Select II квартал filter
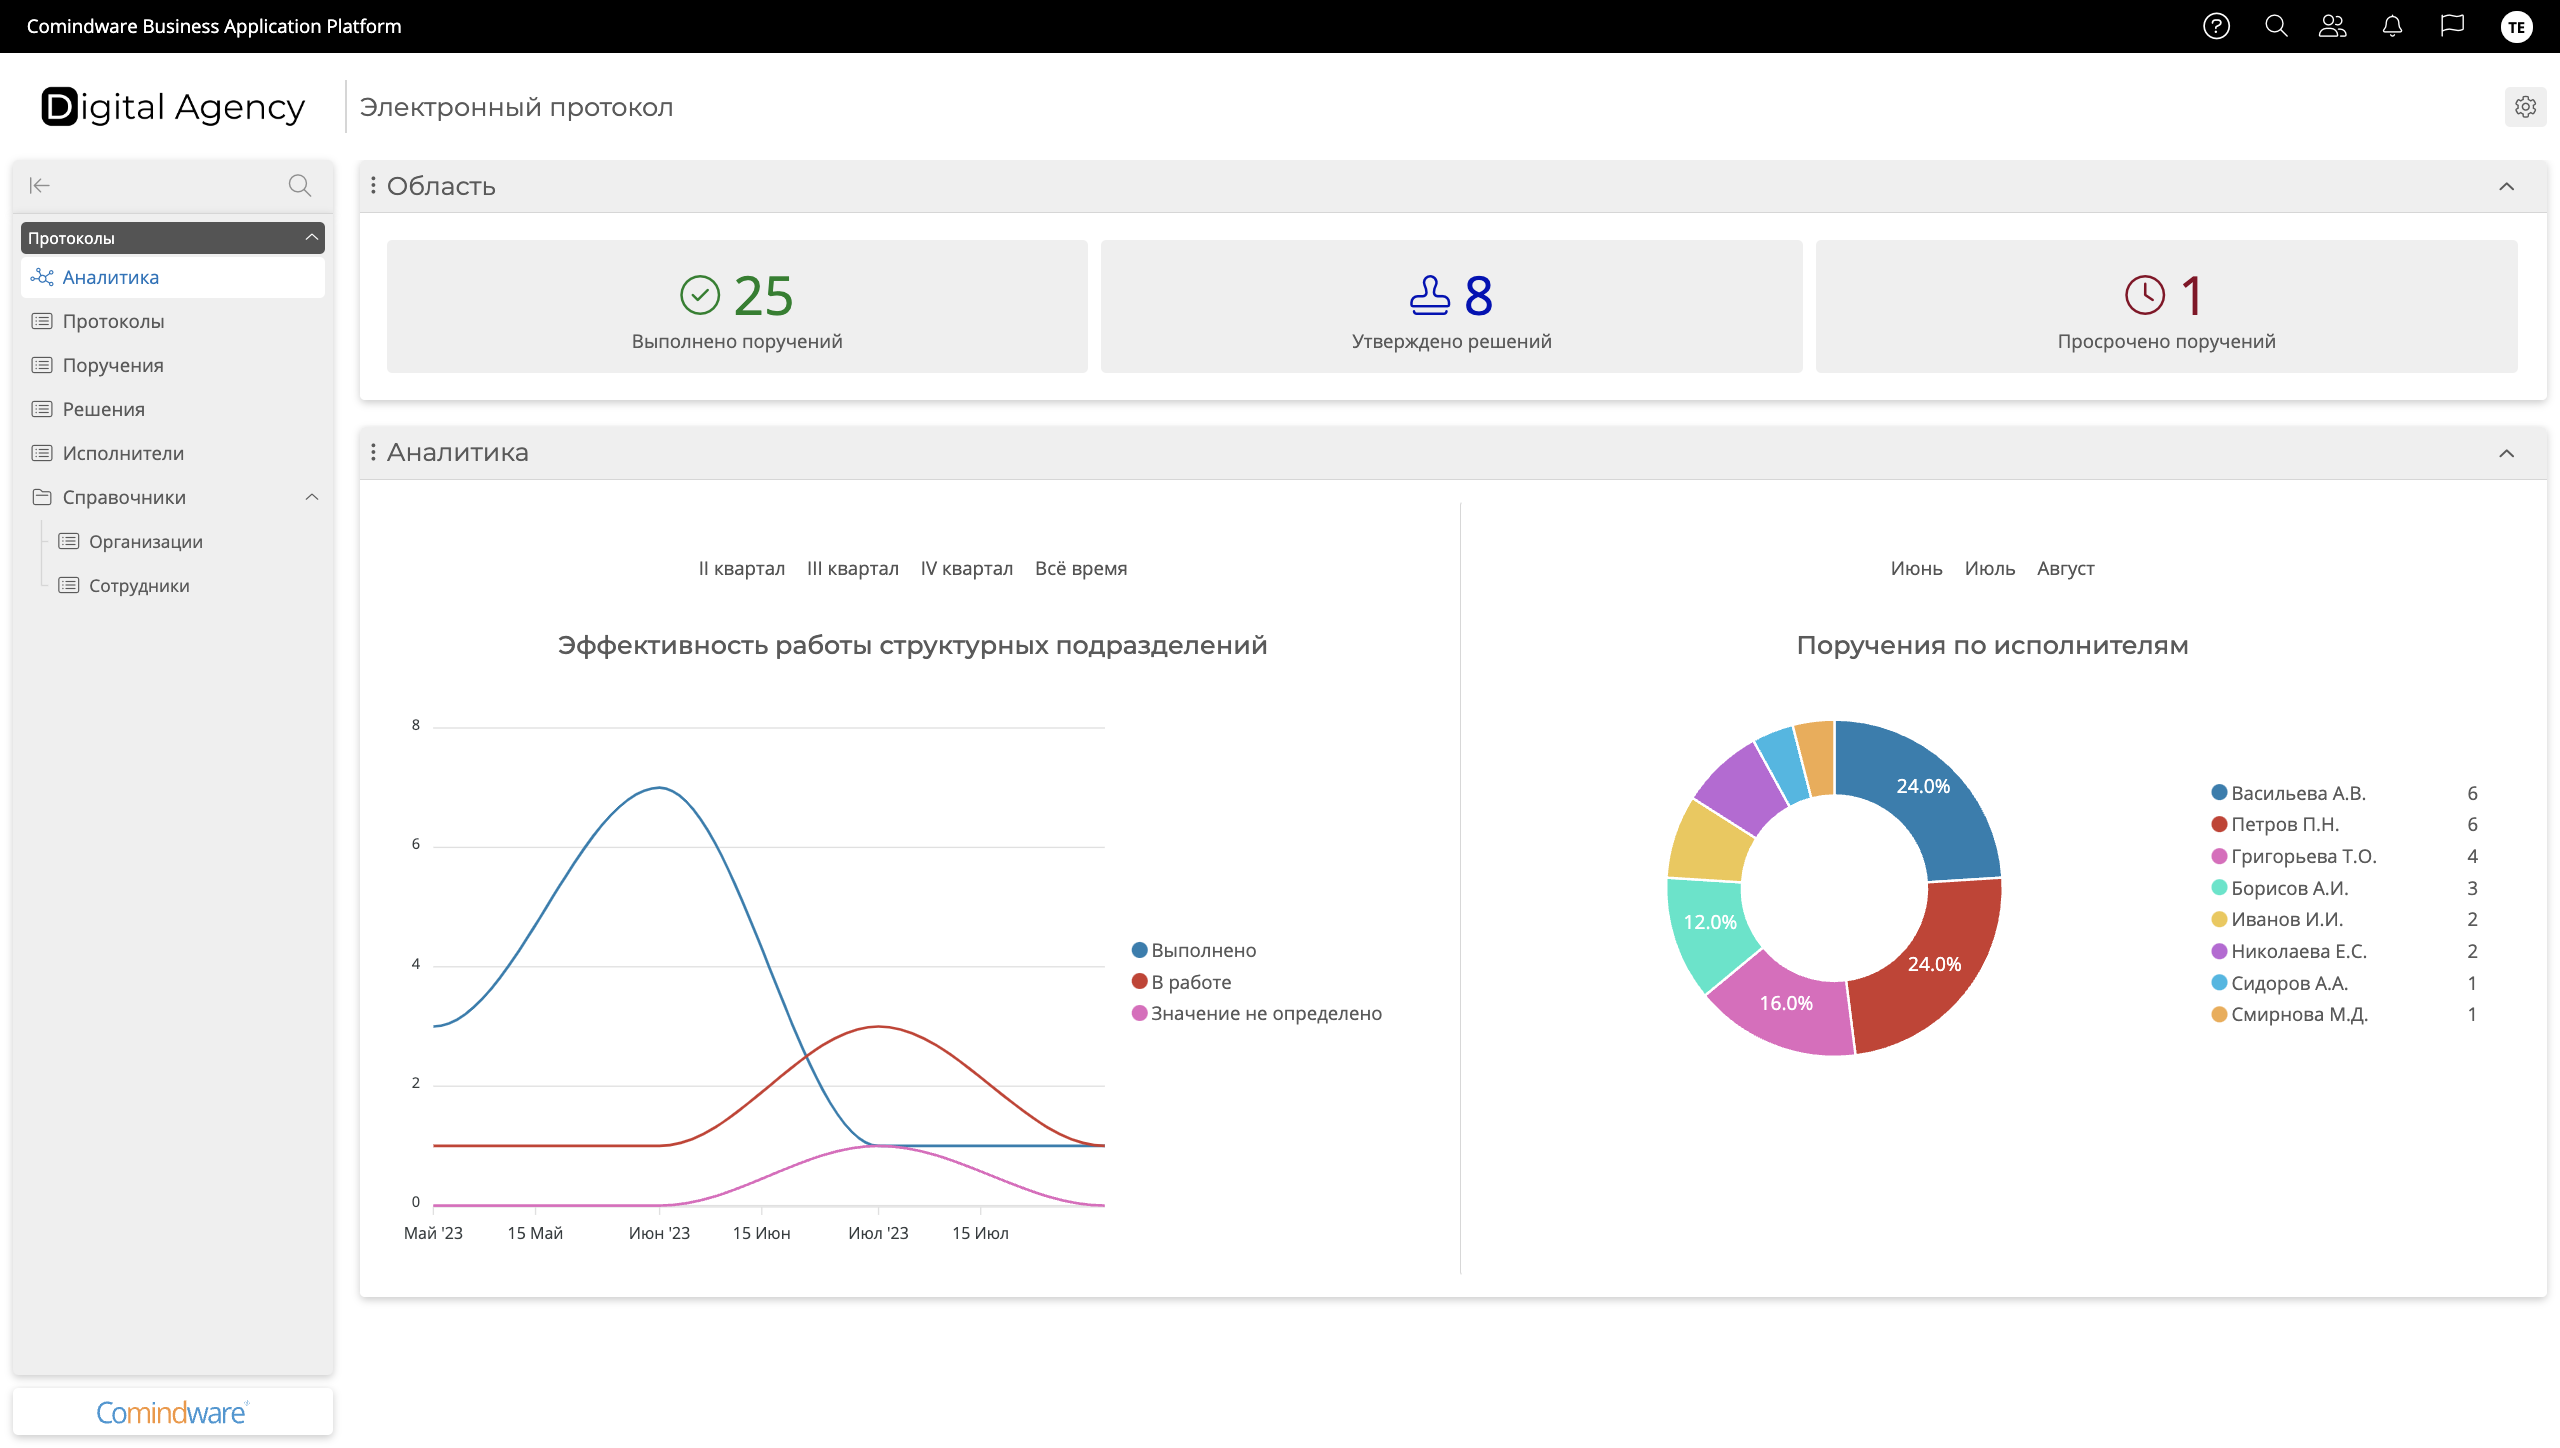The height and width of the screenshot is (1448, 2560). click(742, 568)
